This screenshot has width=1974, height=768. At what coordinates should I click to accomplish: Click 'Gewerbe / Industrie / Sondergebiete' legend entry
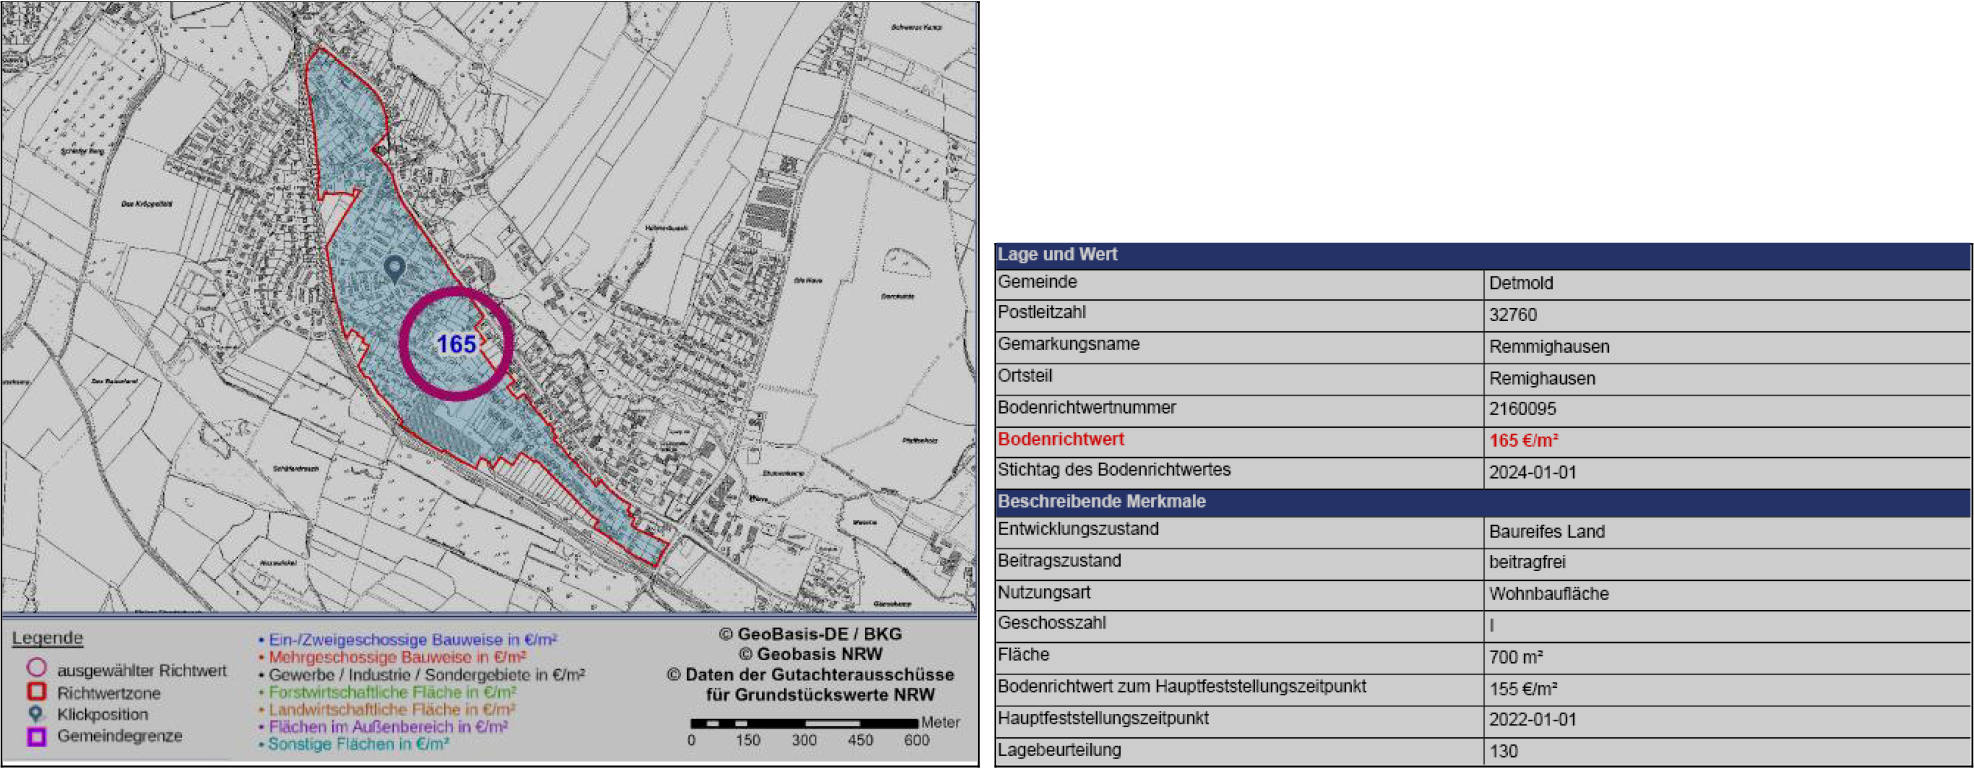422,675
